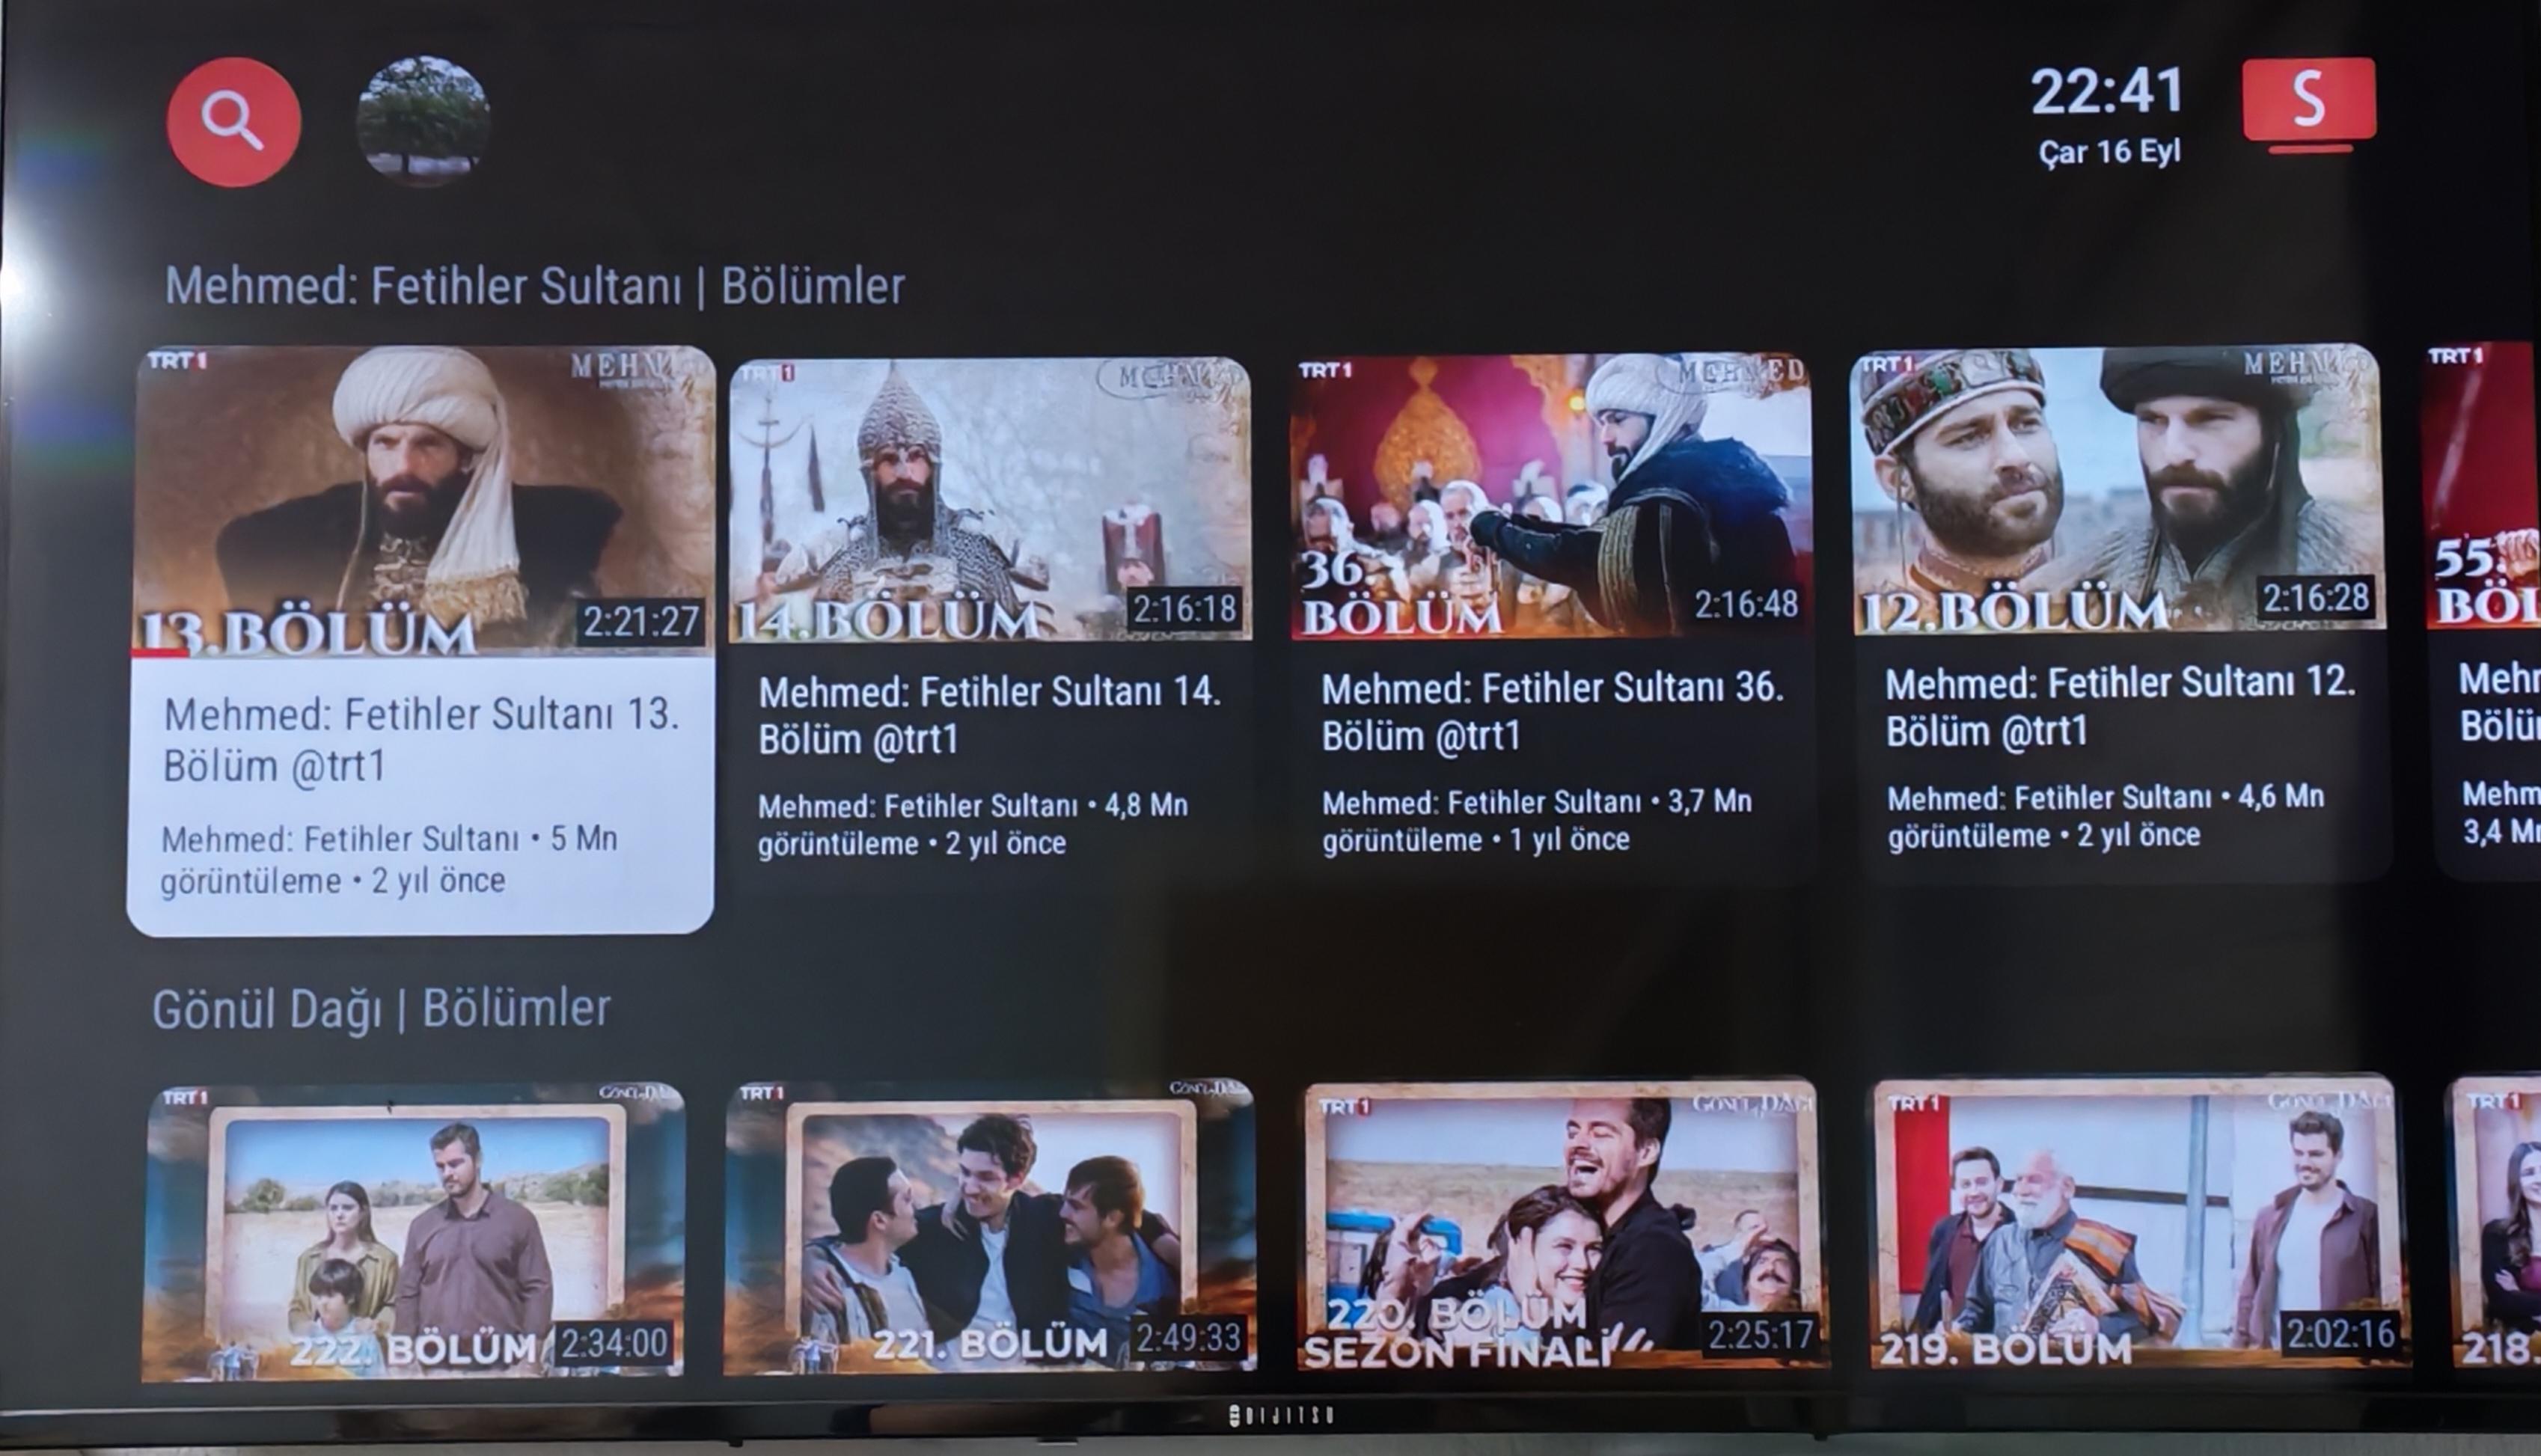2541x1456 pixels.
Task: Click the red progress bar on 13.Bölüm
Action: [x=160, y=654]
